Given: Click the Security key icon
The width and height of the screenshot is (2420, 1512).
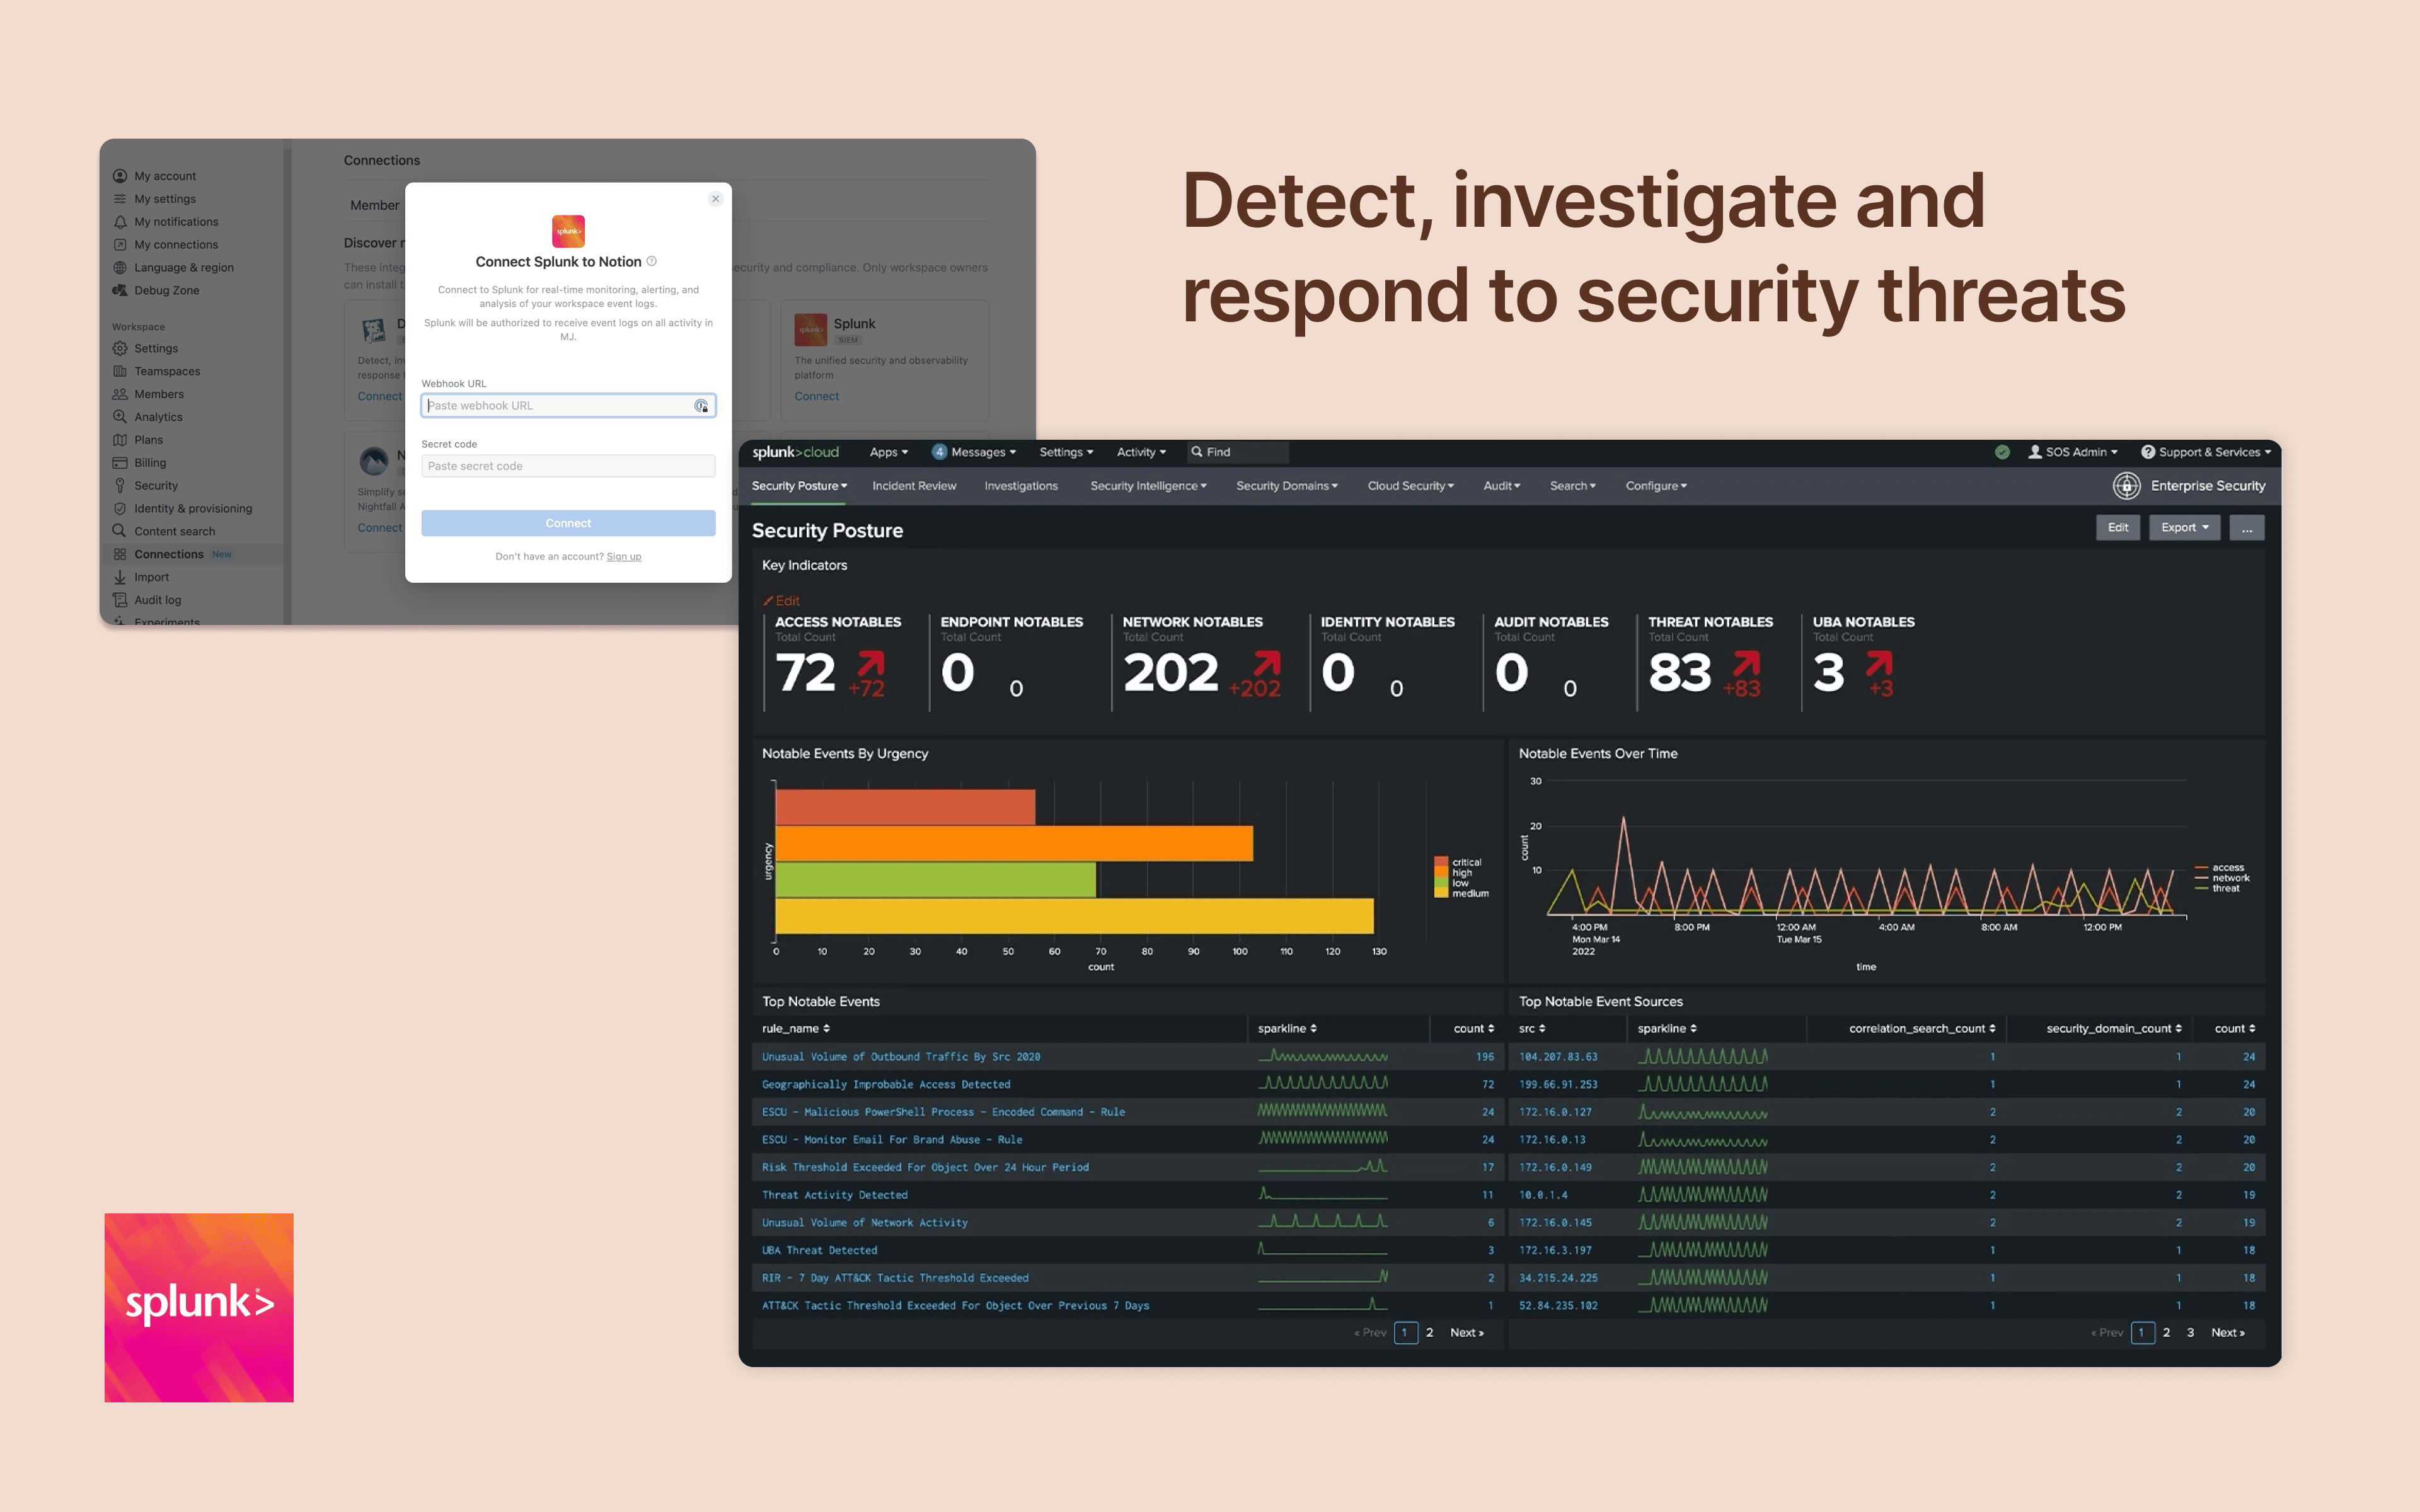Looking at the screenshot, I should pos(120,486).
